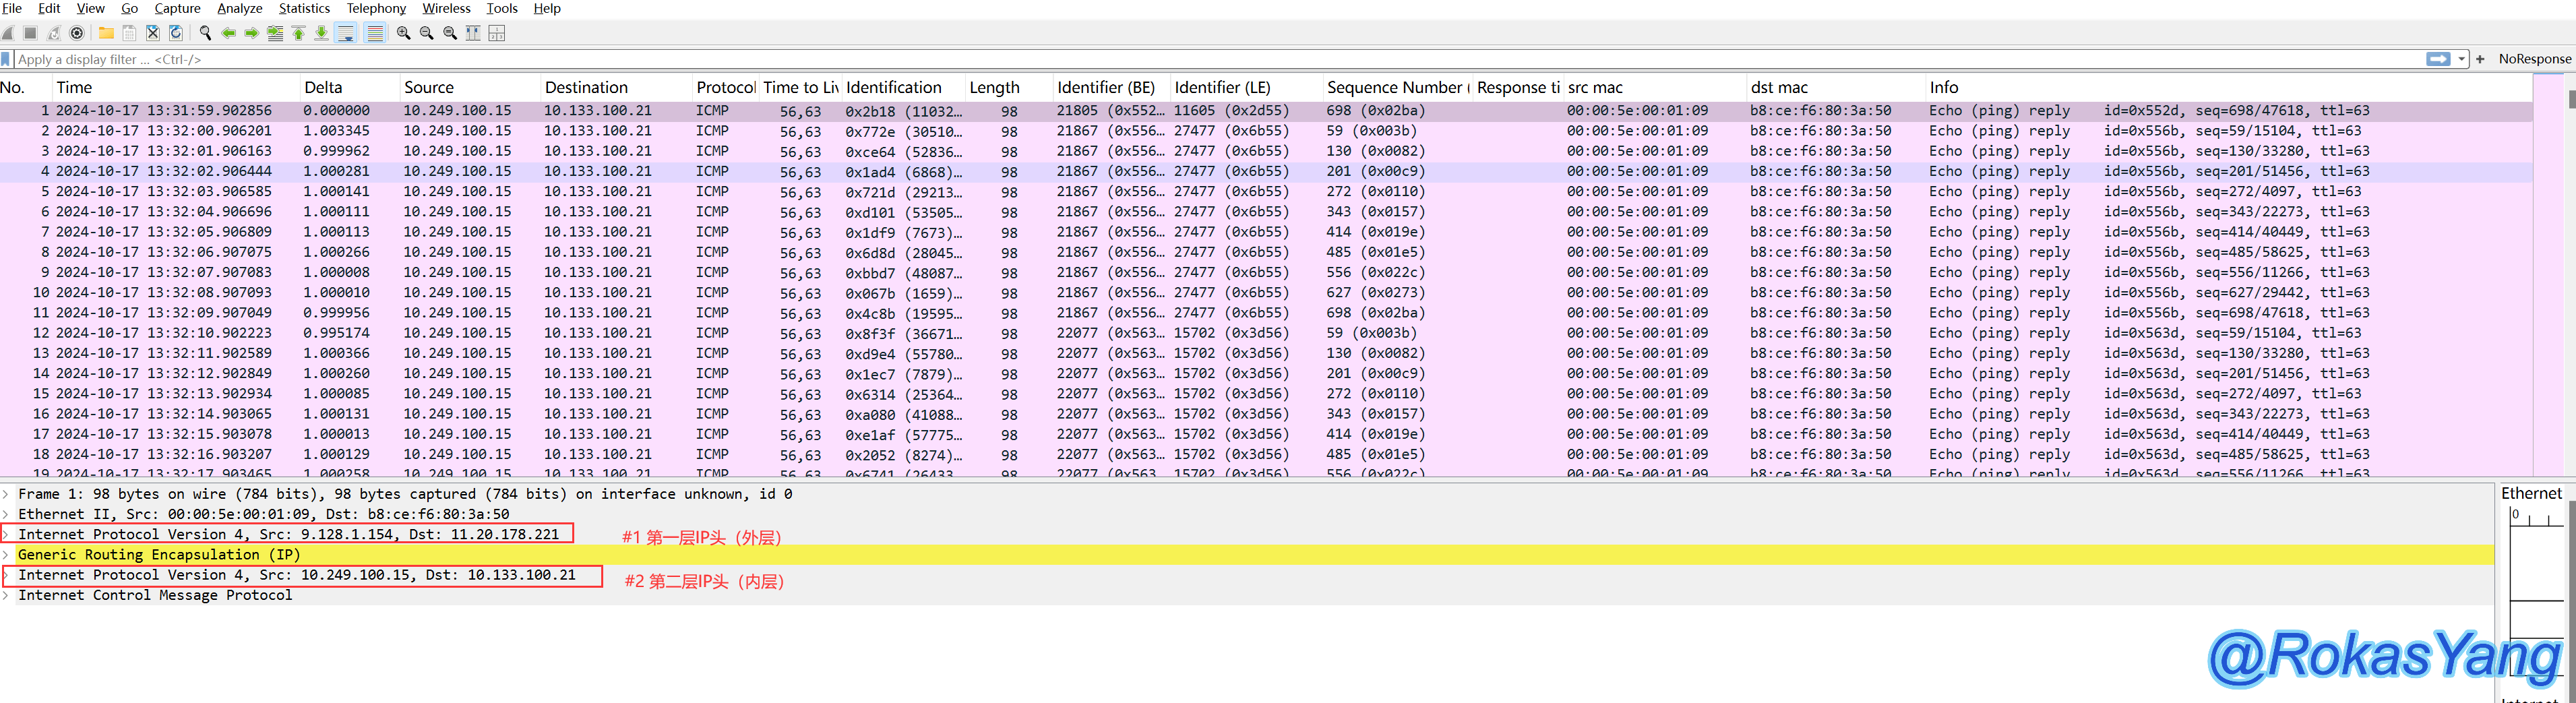This screenshot has height=703, width=2576.
Task: Click the Go to first packet icon
Action: 298,33
